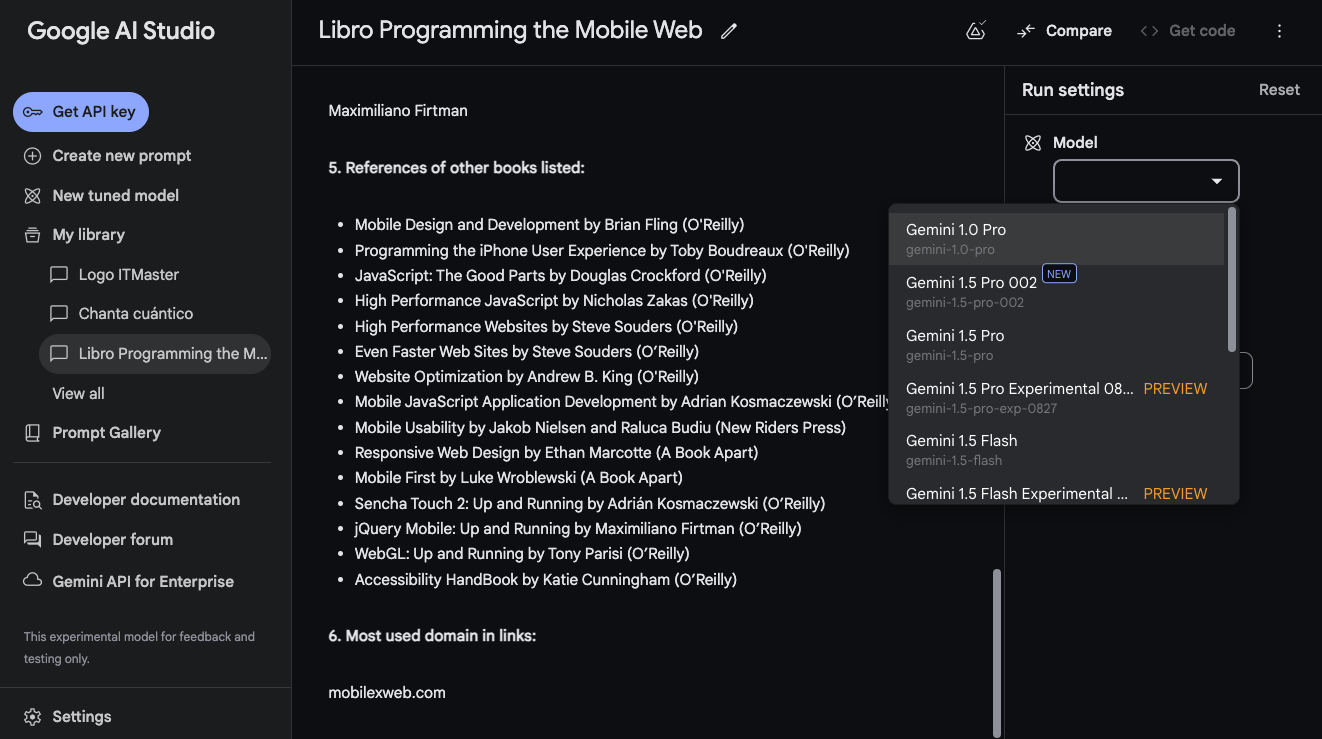Click the key icon on Get API key
1322x739 pixels.
point(33,112)
